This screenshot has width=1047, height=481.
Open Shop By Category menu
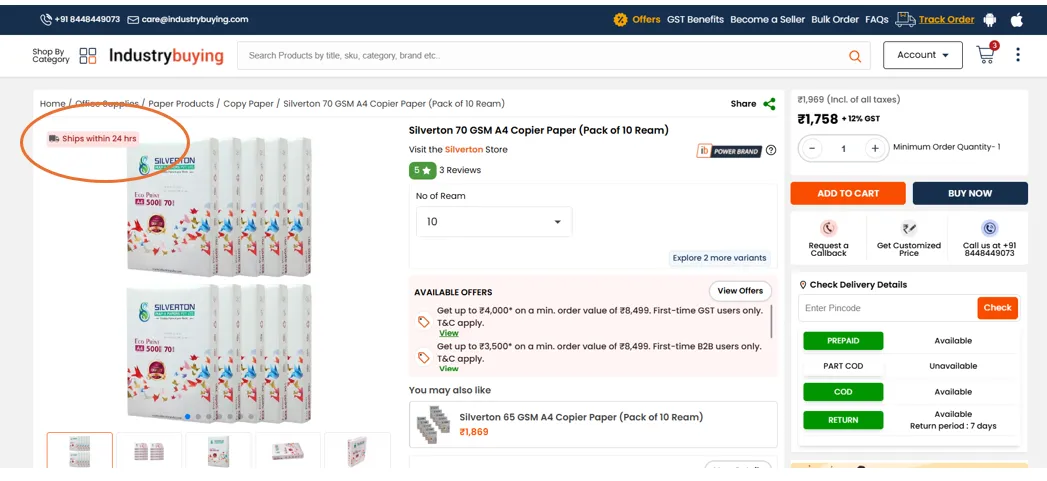(64, 56)
